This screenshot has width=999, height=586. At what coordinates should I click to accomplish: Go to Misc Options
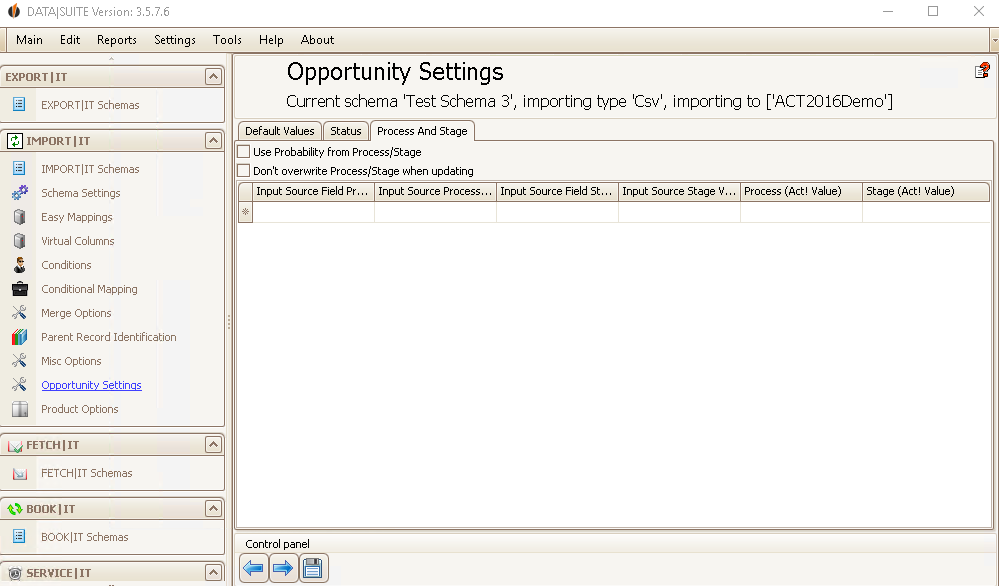[71, 361]
